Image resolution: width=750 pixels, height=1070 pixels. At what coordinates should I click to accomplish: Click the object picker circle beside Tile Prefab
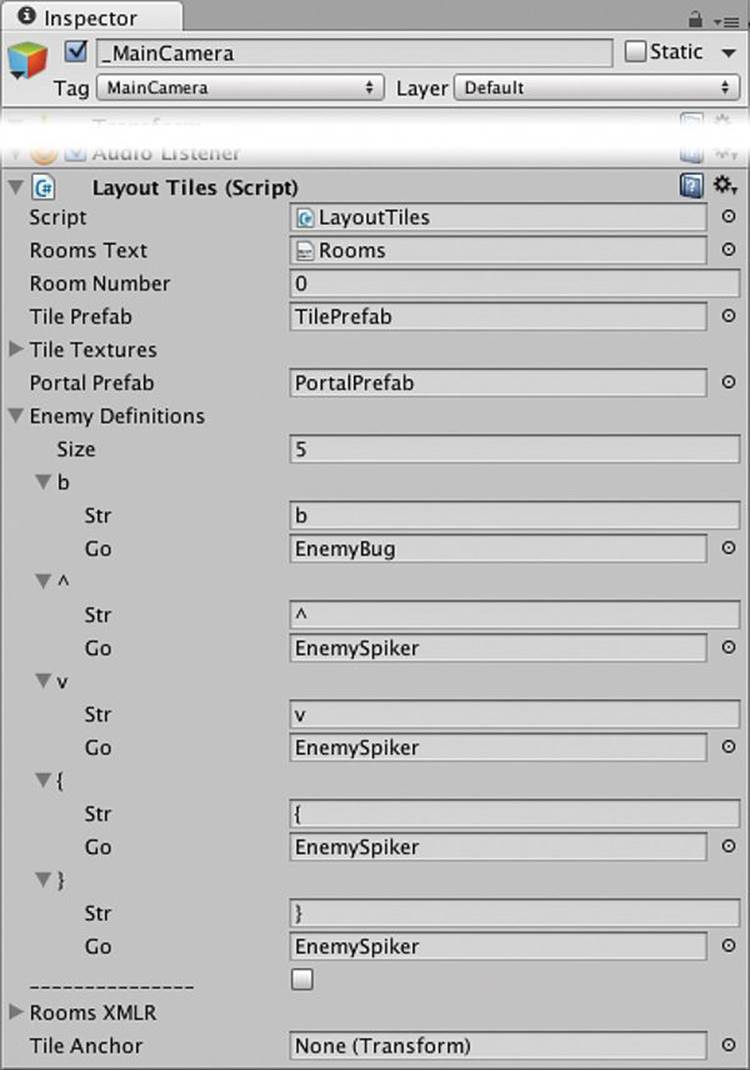[x=728, y=316]
